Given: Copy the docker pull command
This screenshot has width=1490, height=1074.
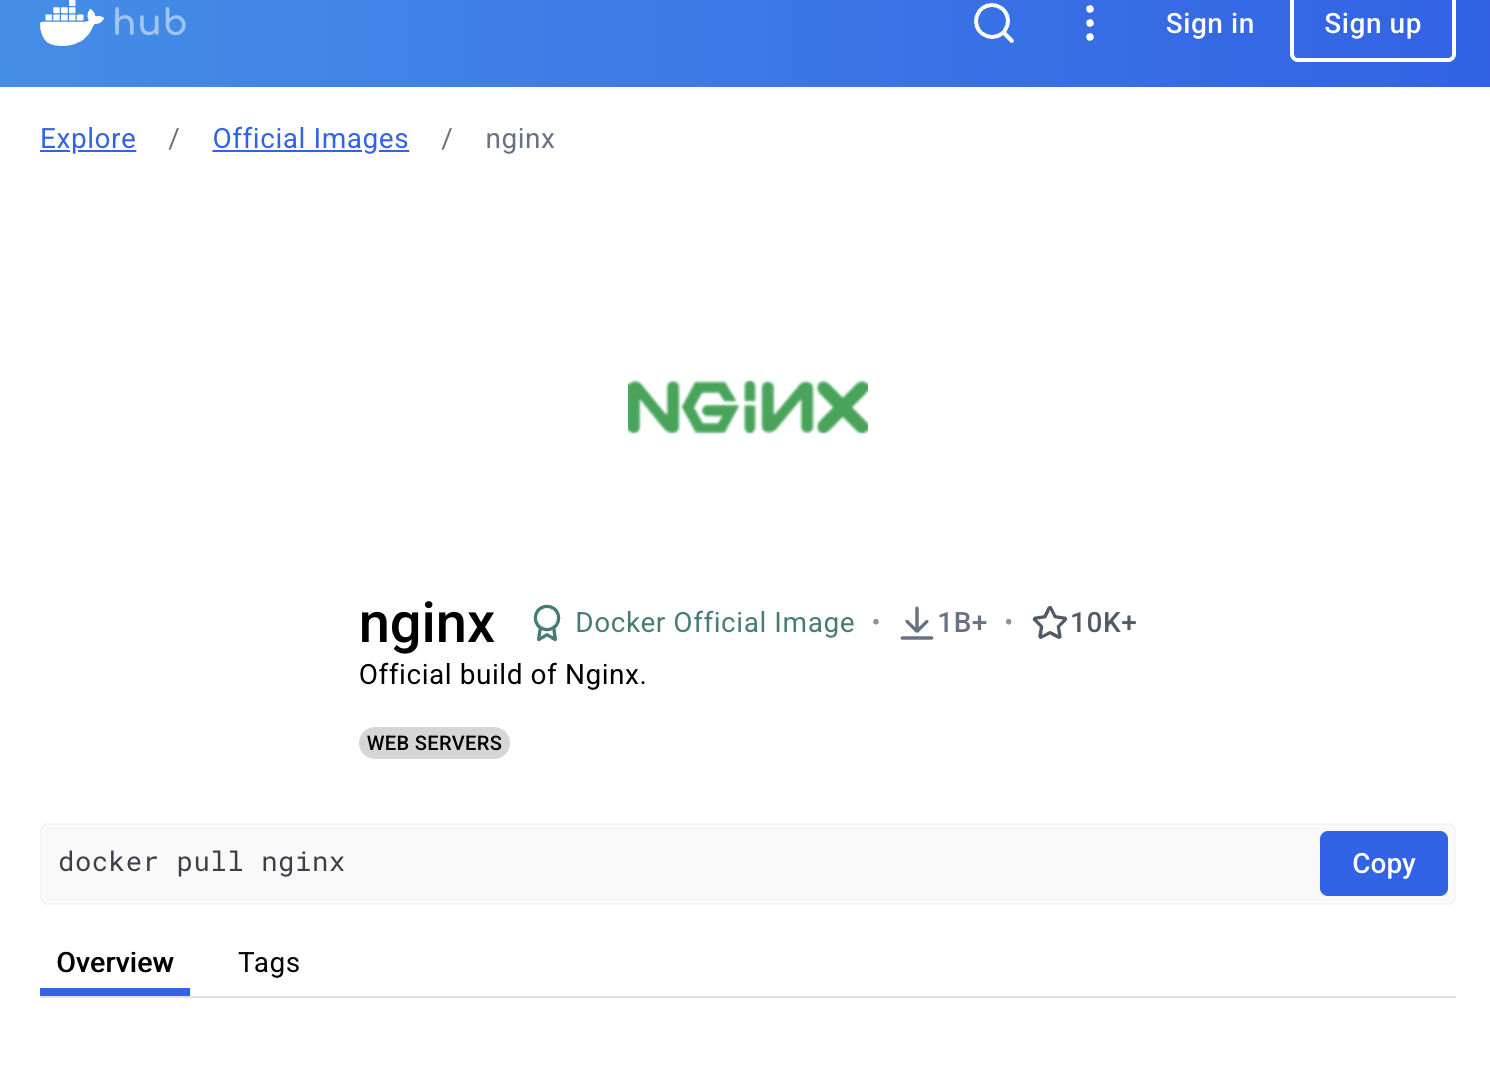Looking at the screenshot, I should 1383,863.
